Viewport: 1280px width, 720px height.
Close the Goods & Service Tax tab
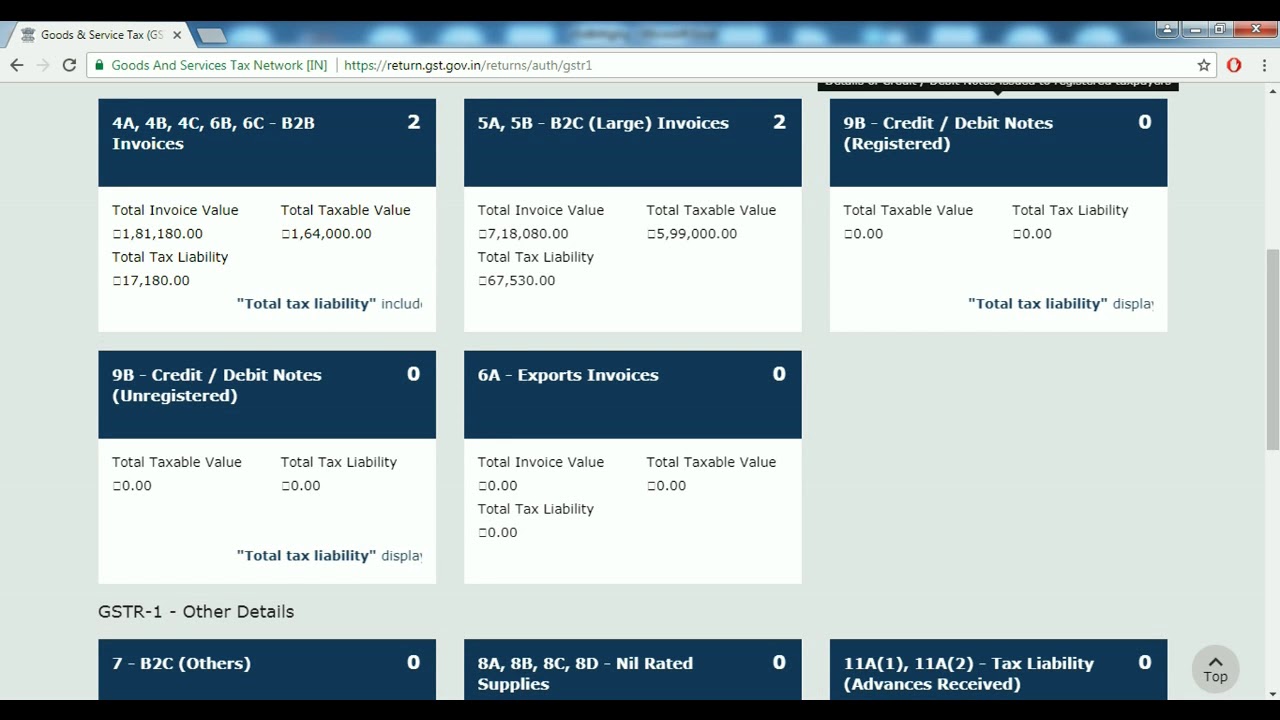click(177, 35)
